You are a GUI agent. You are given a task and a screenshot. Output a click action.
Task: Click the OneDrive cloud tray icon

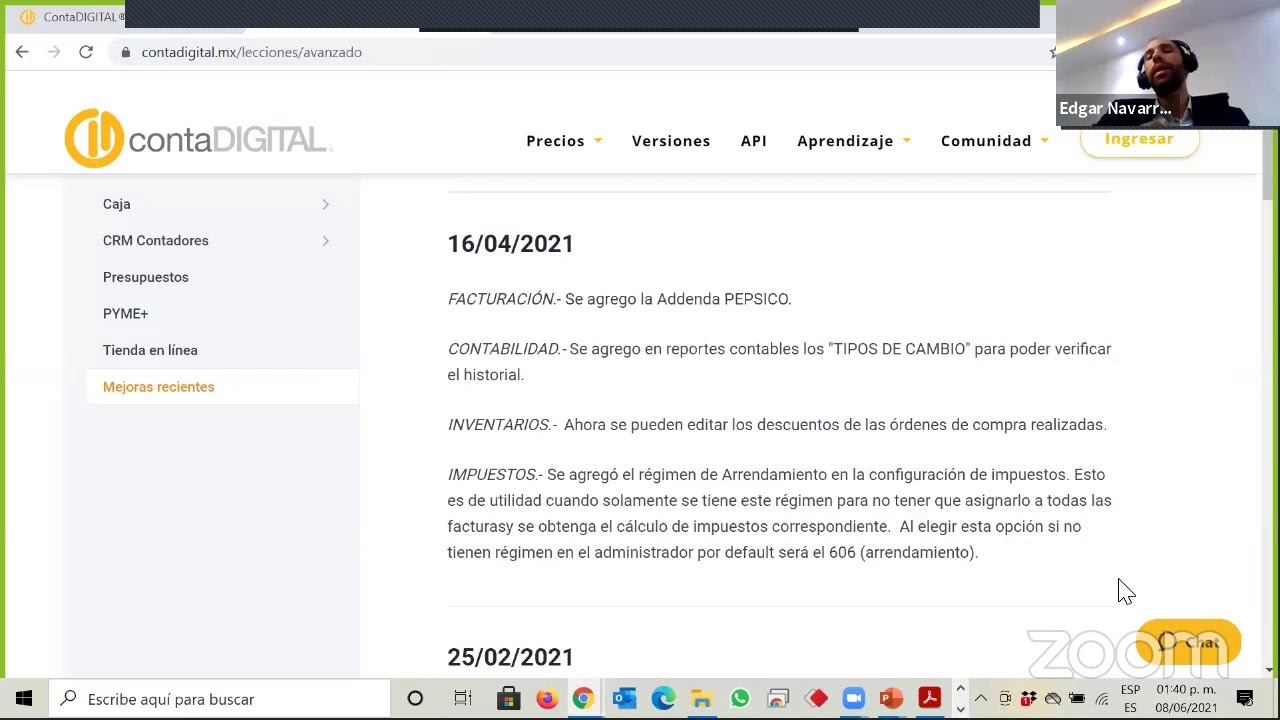(x=1053, y=699)
